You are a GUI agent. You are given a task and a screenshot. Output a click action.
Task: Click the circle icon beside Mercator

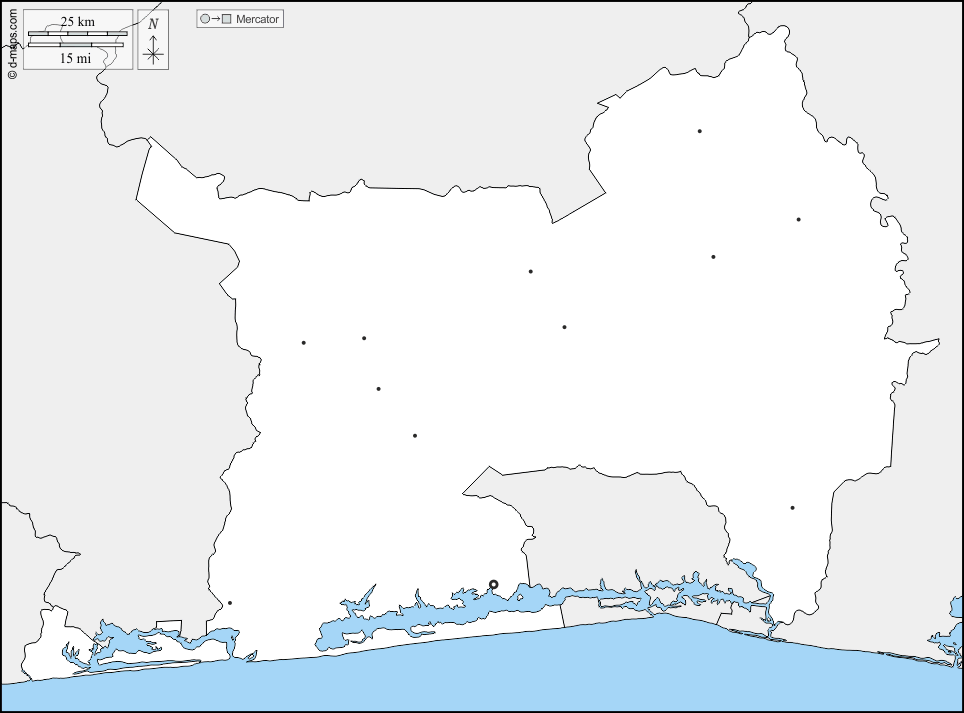click(205, 19)
